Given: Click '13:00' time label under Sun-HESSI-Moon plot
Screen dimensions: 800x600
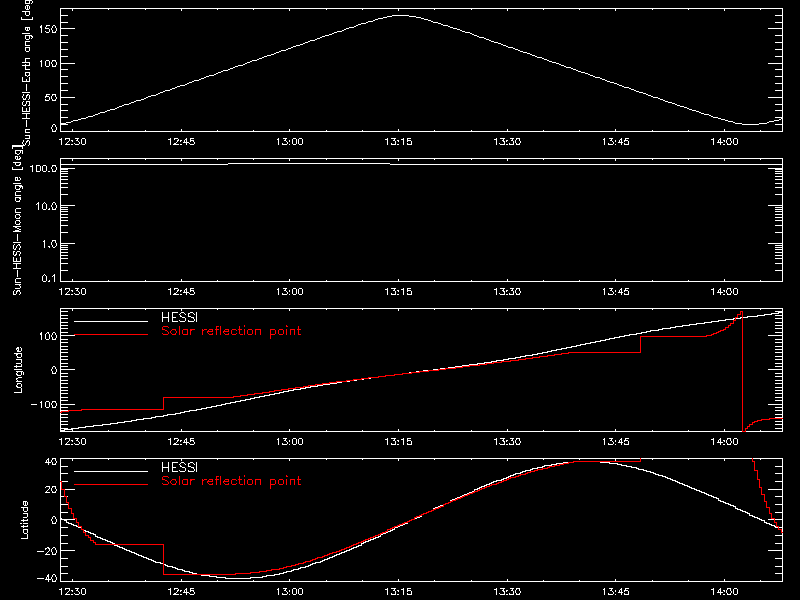Looking at the screenshot, I should (290, 291).
